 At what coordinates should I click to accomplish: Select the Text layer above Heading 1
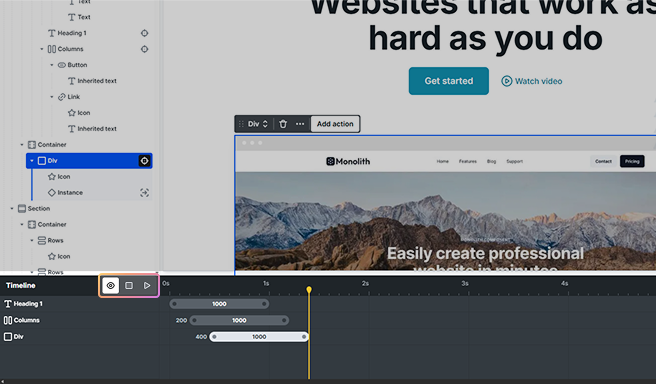[x=79, y=17]
